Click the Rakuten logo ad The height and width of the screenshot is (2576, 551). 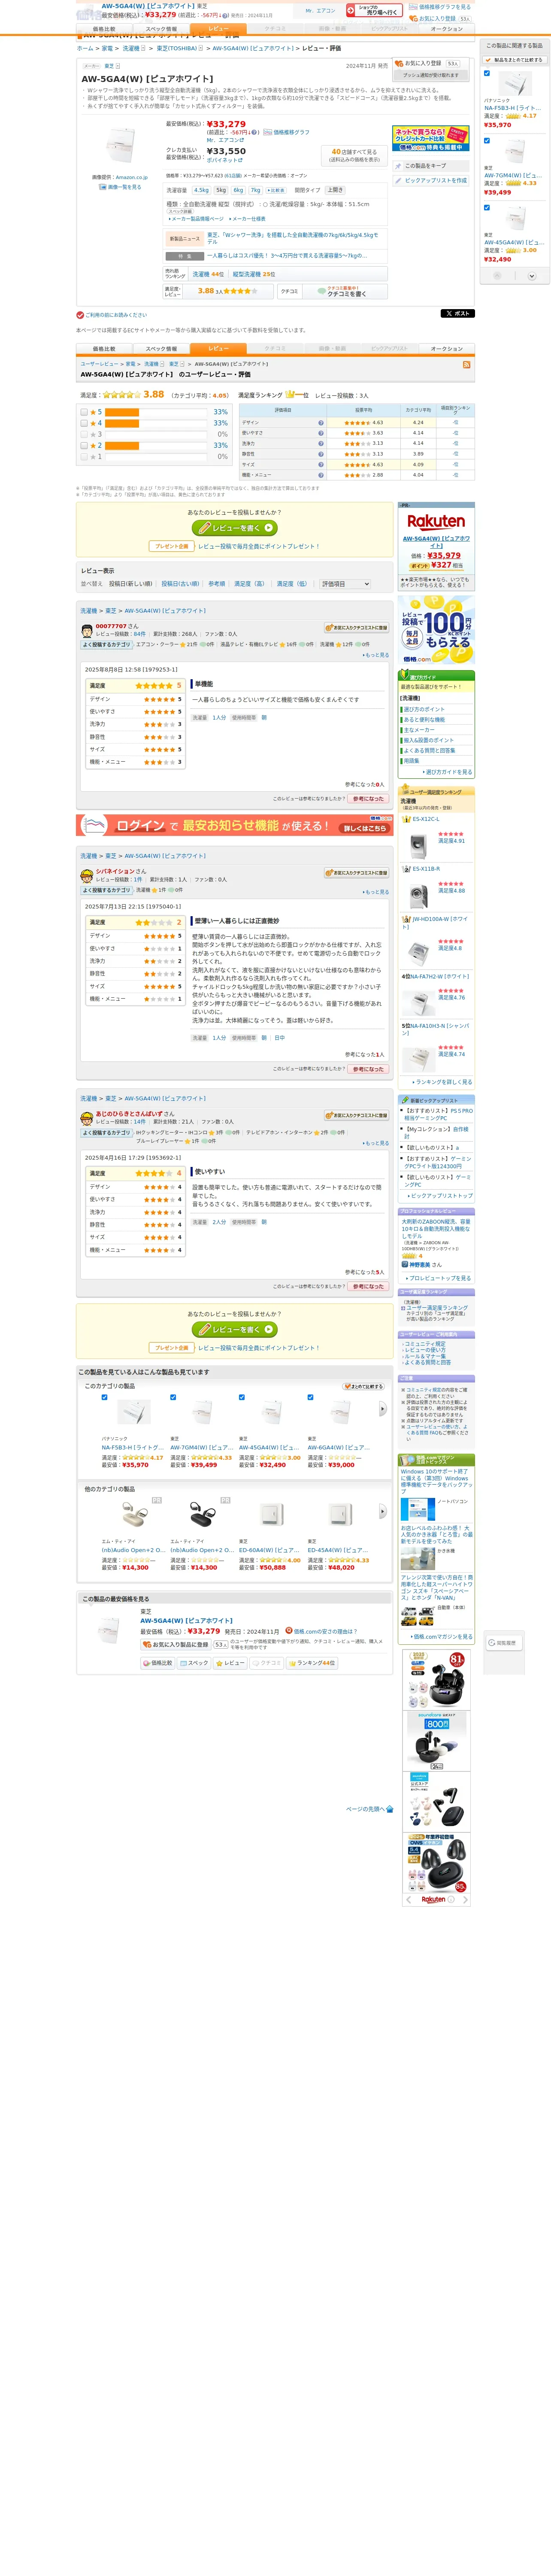pyautogui.click(x=436, y=521)
